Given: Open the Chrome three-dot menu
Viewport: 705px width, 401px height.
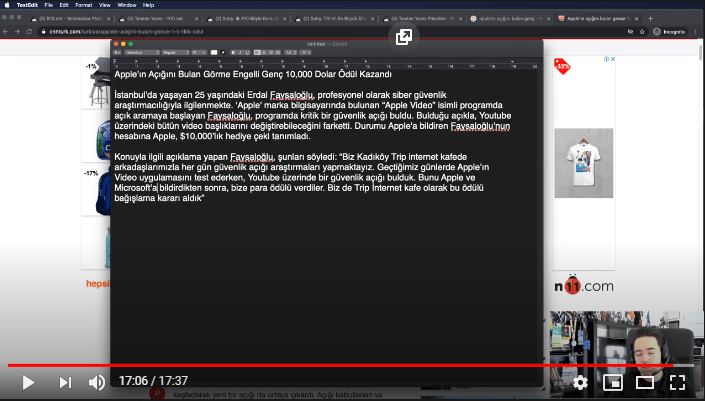Looking at the screenshot, I should [x=696, y=32].
